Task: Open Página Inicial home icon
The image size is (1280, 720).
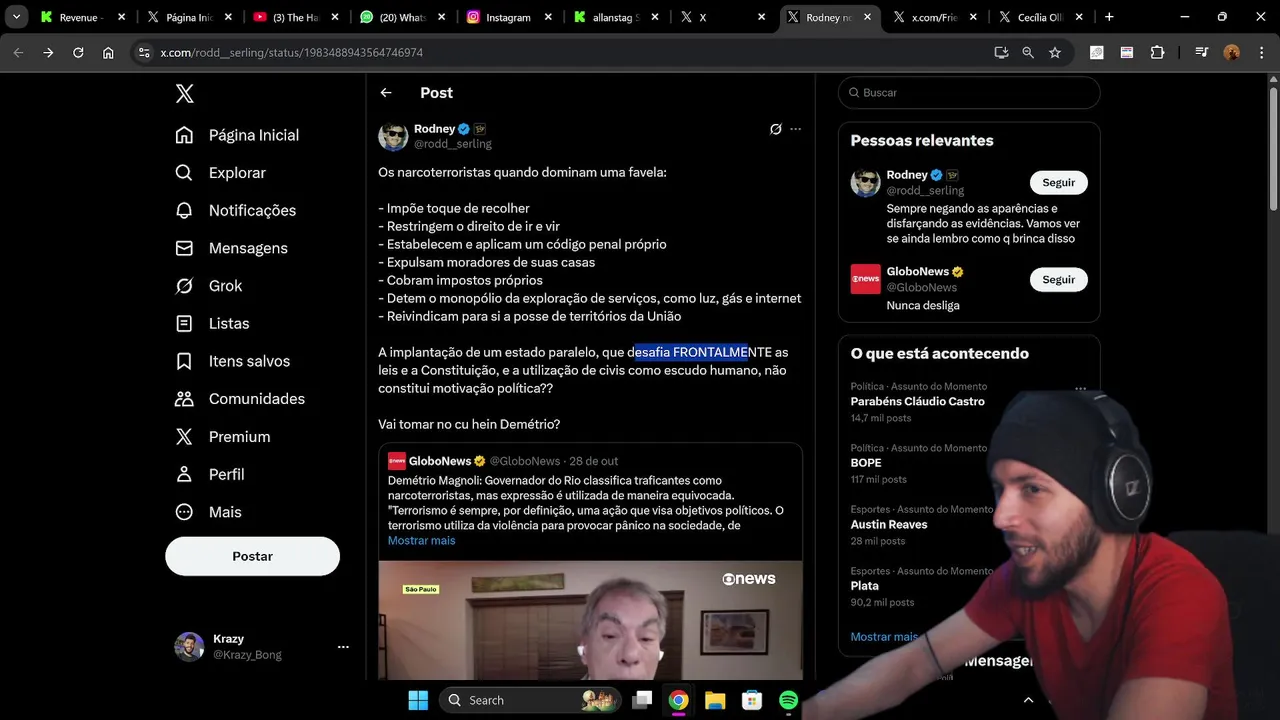Action: coord(184,135)
